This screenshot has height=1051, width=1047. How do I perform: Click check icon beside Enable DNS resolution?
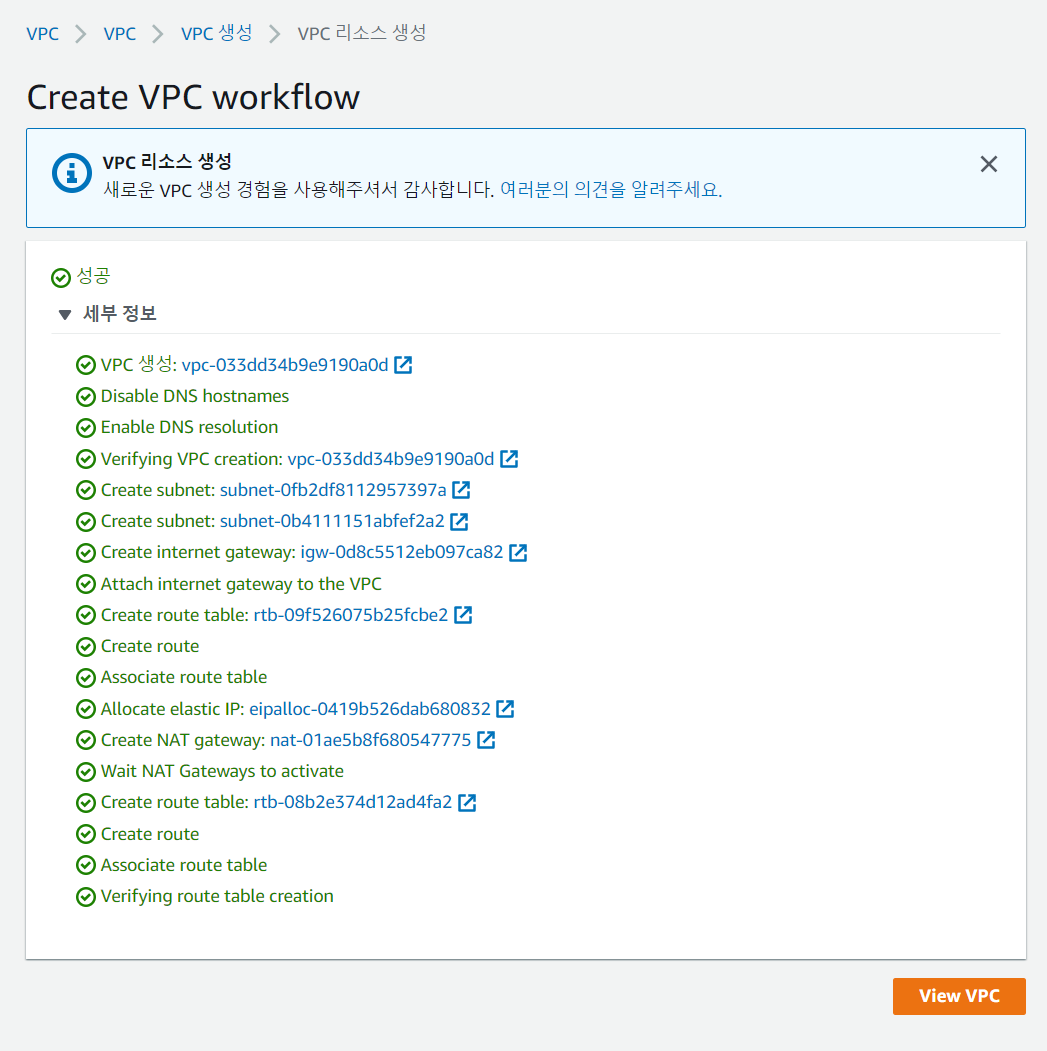[x=86, y=428]
